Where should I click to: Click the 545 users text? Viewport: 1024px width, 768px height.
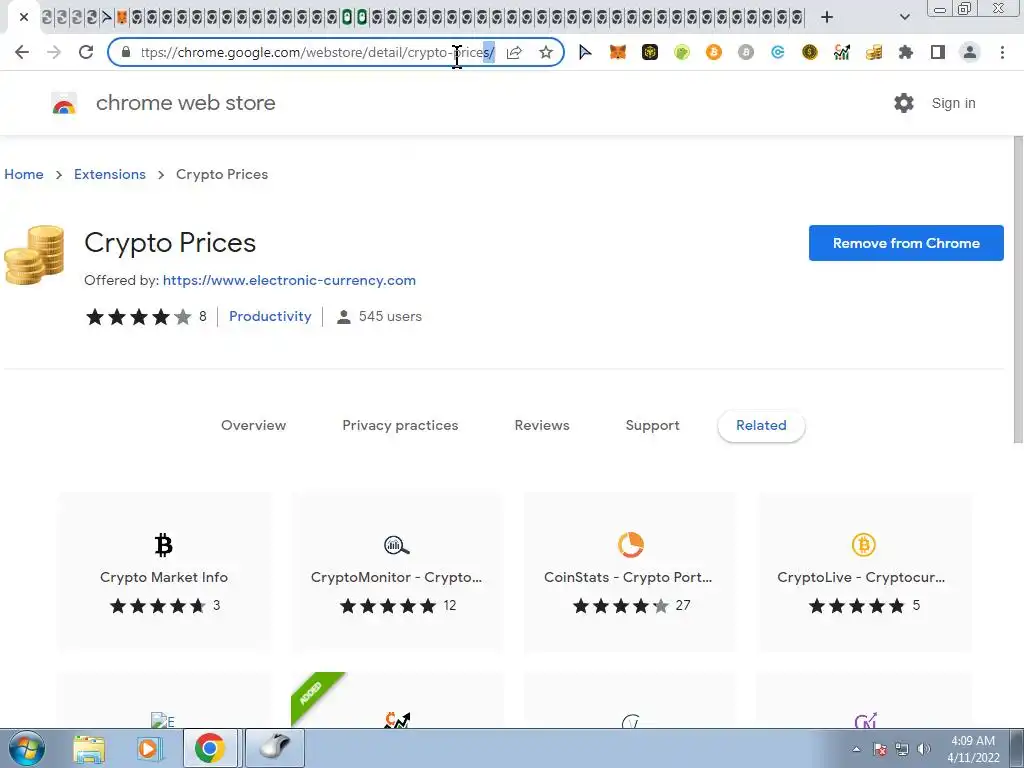390,317
